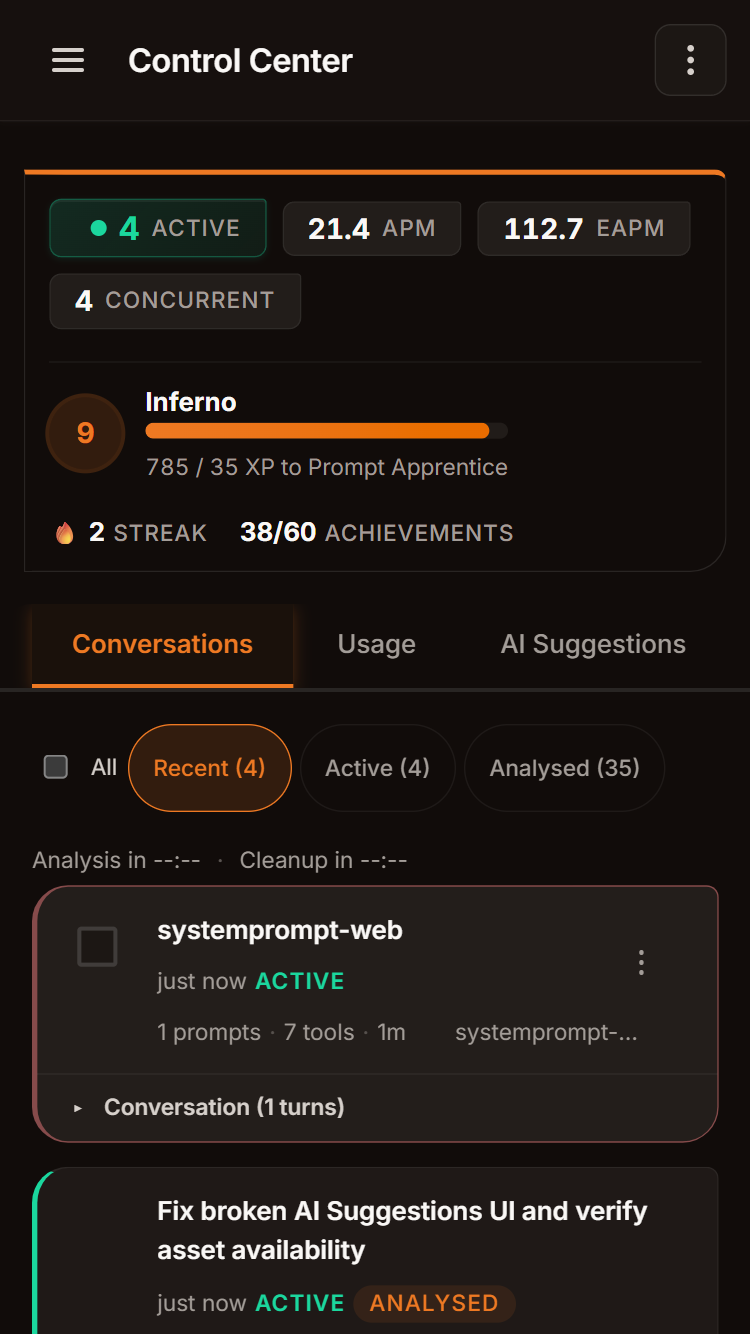Open the systemprompt-web conversation title

(280, 930)
